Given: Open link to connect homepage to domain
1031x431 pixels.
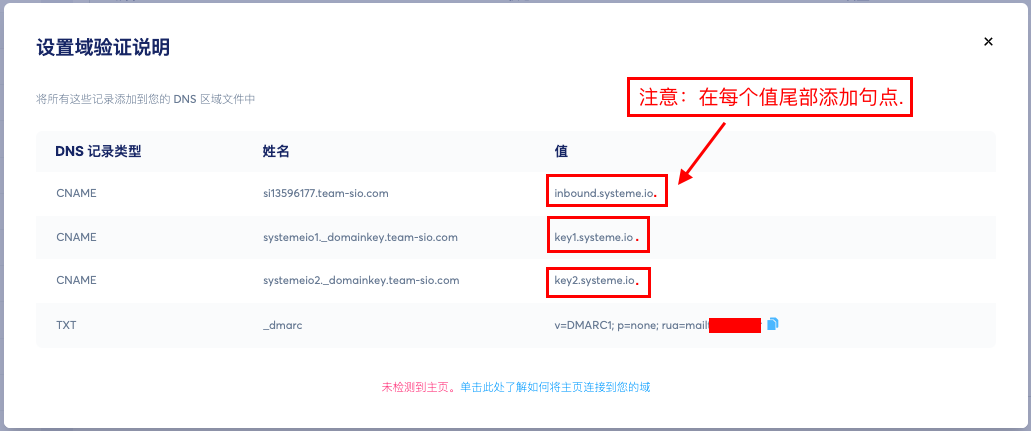Looking at the screenshot, I should tap(556, 387).
